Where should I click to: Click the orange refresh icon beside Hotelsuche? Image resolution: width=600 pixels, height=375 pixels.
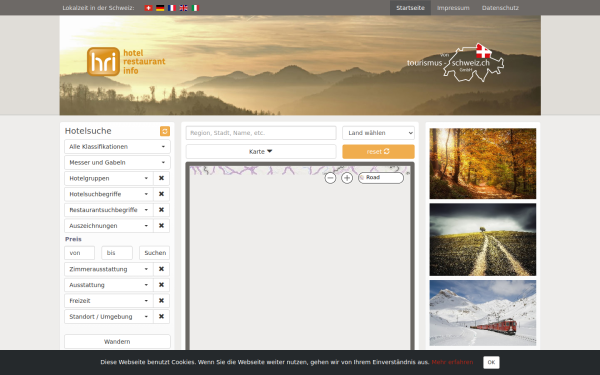click(x=165, y=131)
